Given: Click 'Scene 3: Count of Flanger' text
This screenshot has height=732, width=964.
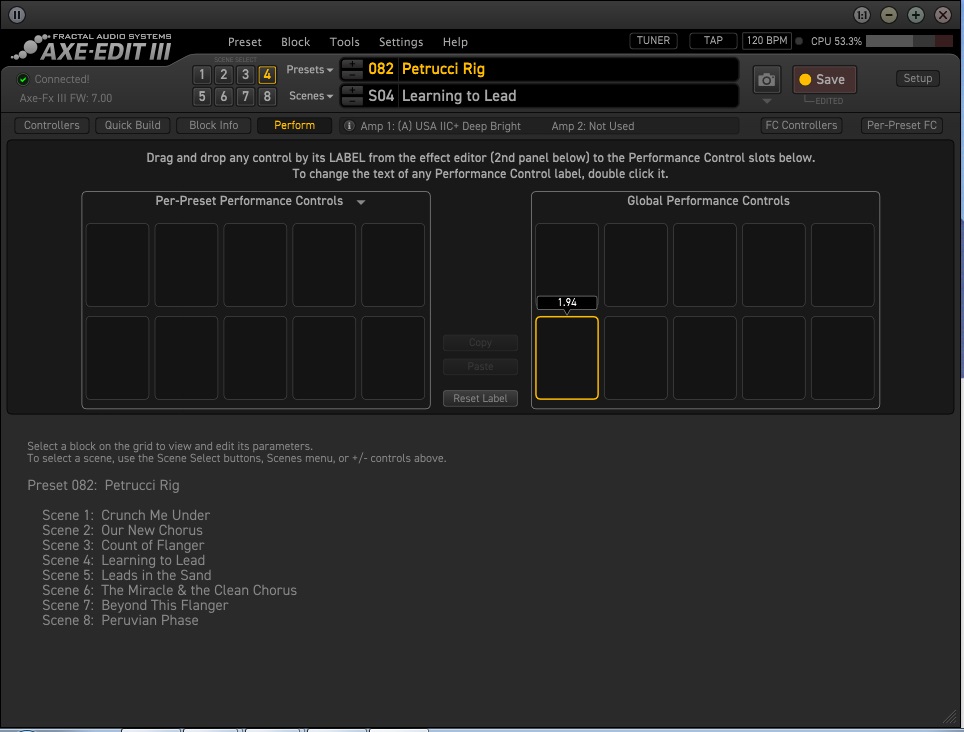Looking at the screenshot, I should tap(123, 545).
